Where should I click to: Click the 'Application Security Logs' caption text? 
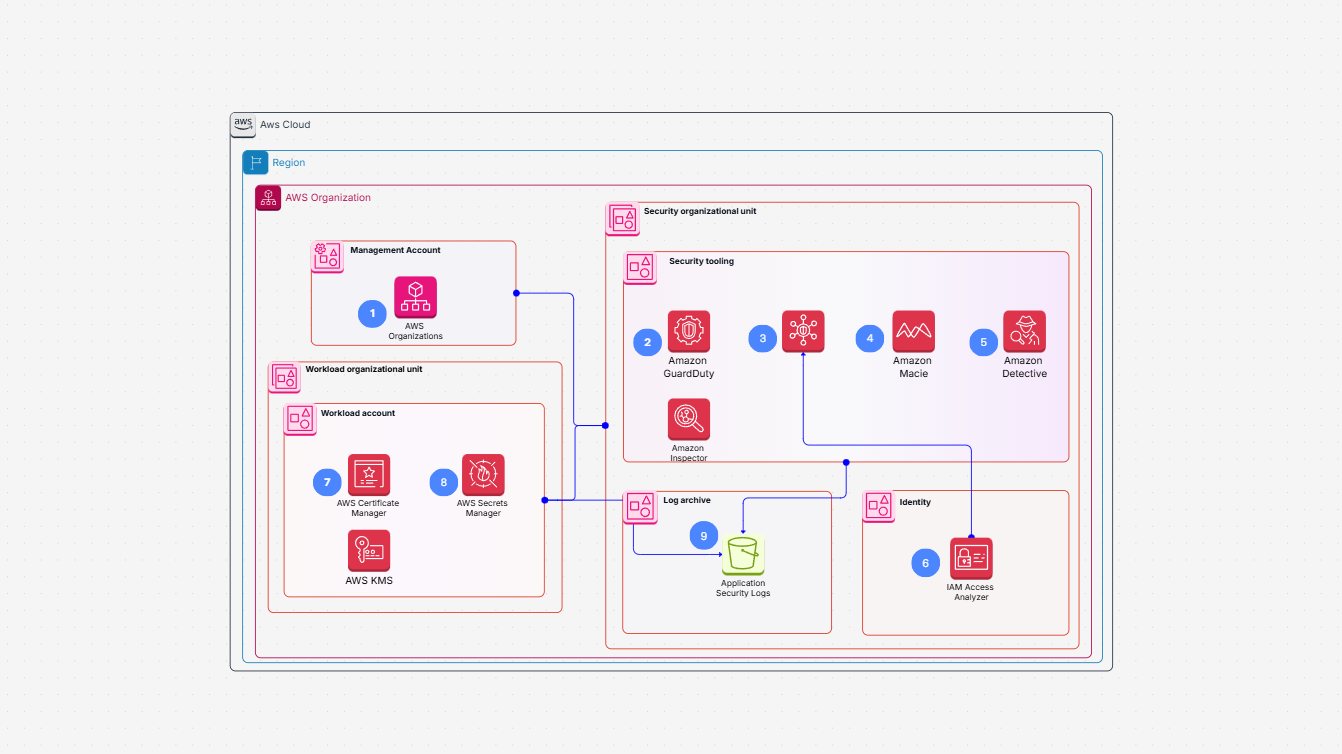coord(743,588)
